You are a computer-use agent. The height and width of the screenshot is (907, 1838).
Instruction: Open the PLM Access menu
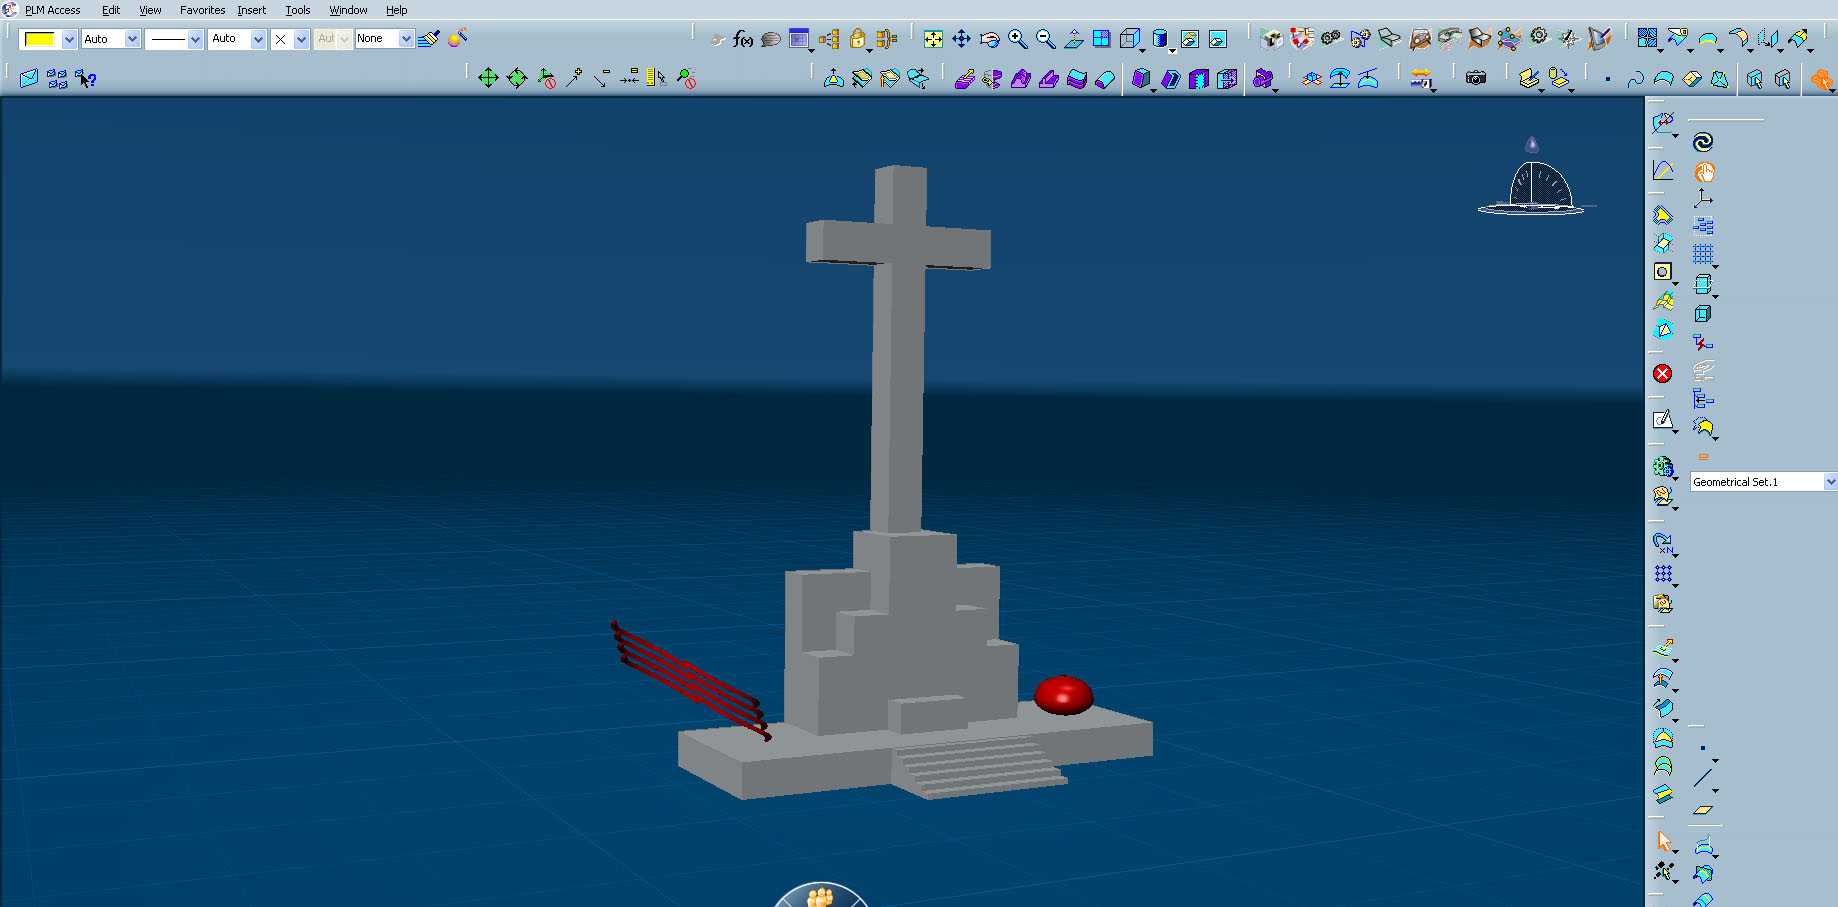(52, 10)
